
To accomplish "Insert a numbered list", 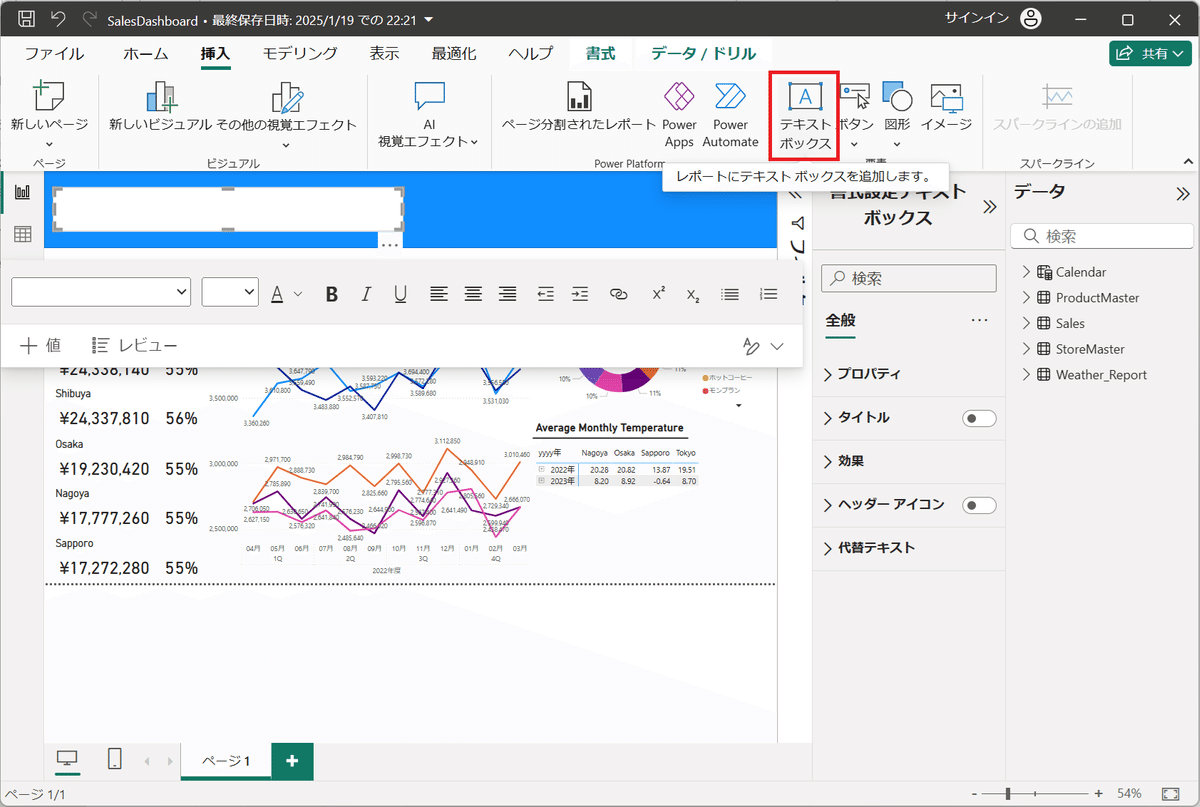I will pyautogui.click(x=768, y=293).
